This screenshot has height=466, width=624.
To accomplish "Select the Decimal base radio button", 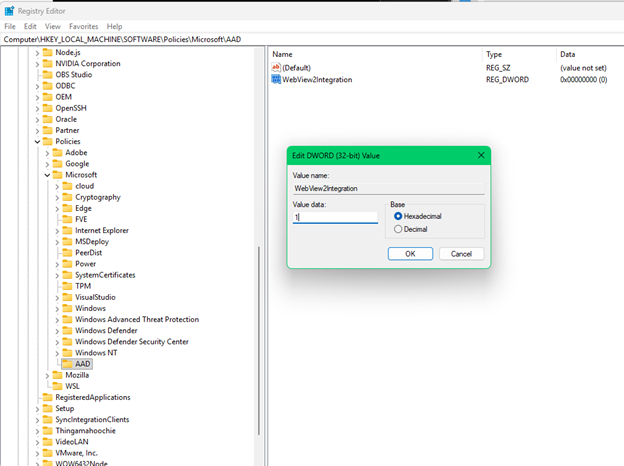I will 399,229.
